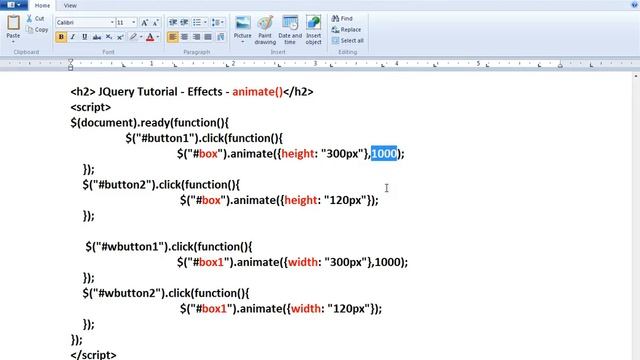Open WordPad Help icon

635,5
